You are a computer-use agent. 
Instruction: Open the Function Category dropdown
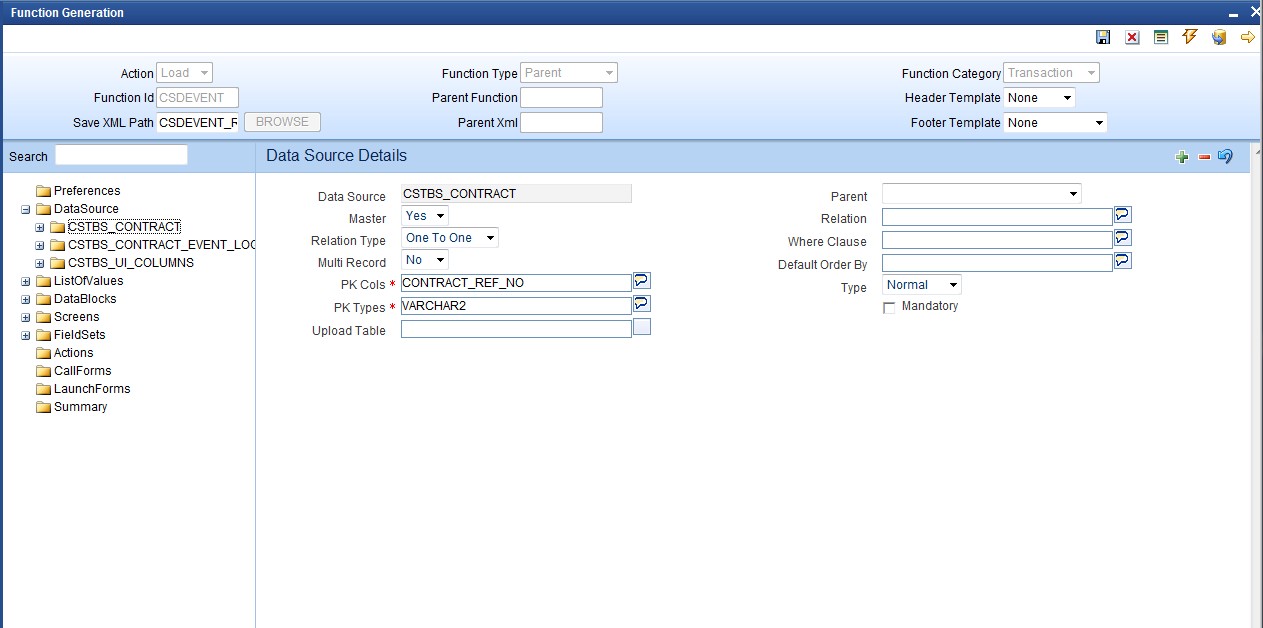pos(1052,73)
